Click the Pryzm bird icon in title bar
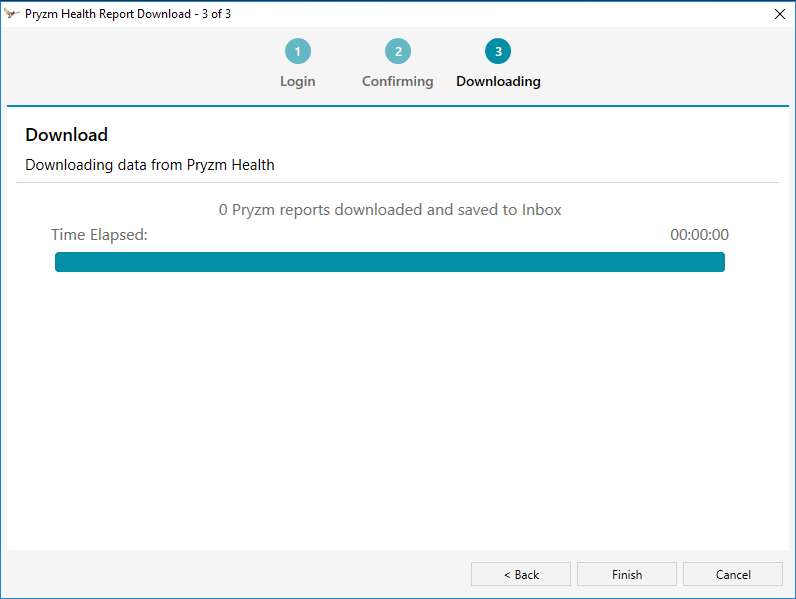This screenshot has height=599, width=796. (11, 13)
